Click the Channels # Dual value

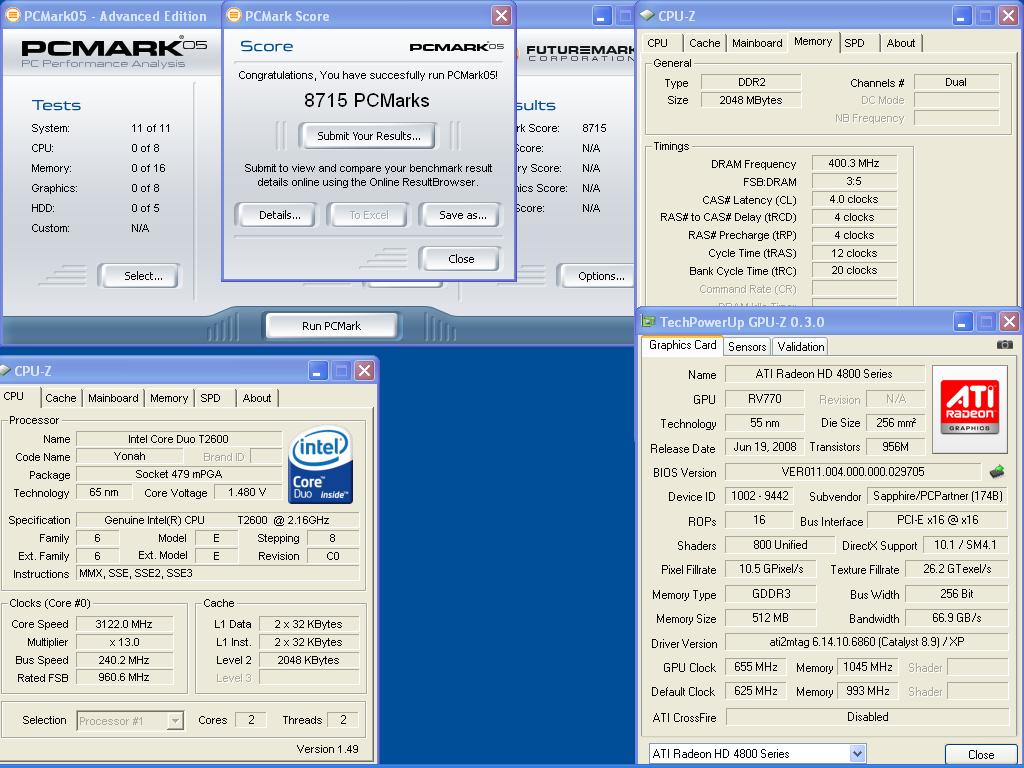[956, 82]
